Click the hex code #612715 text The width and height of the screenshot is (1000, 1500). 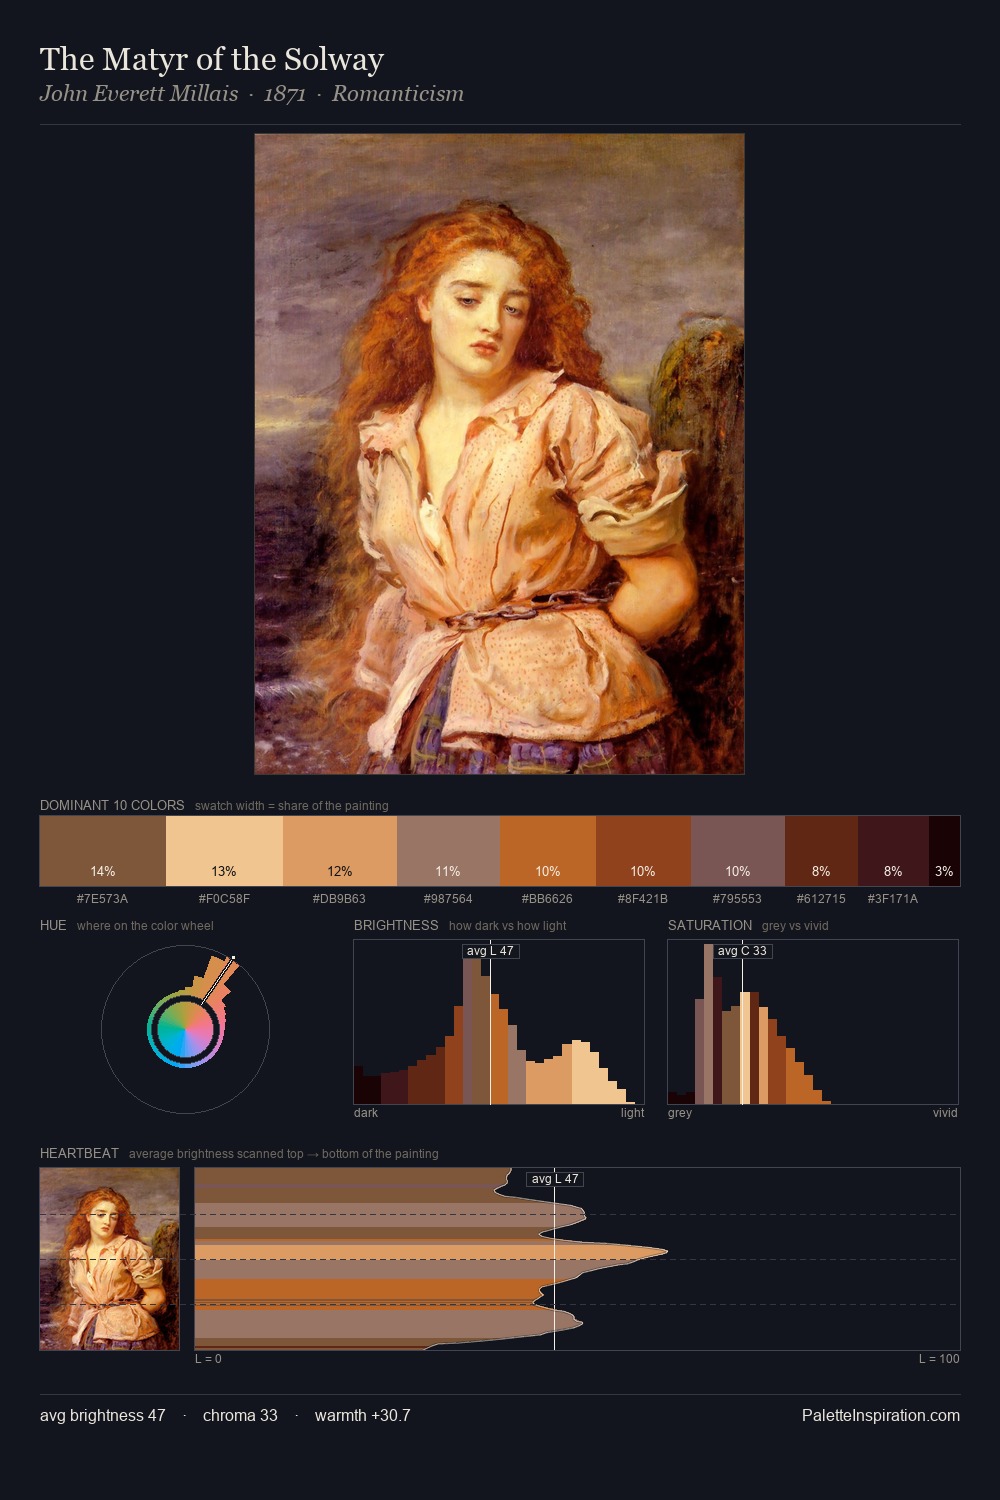coord(821,898)
